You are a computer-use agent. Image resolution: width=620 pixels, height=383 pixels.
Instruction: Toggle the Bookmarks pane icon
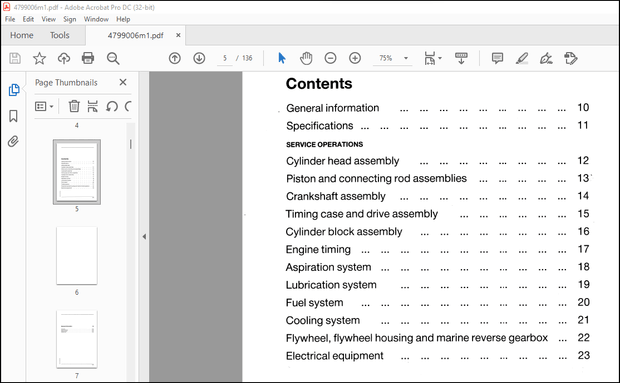click(x=13, y=116)
